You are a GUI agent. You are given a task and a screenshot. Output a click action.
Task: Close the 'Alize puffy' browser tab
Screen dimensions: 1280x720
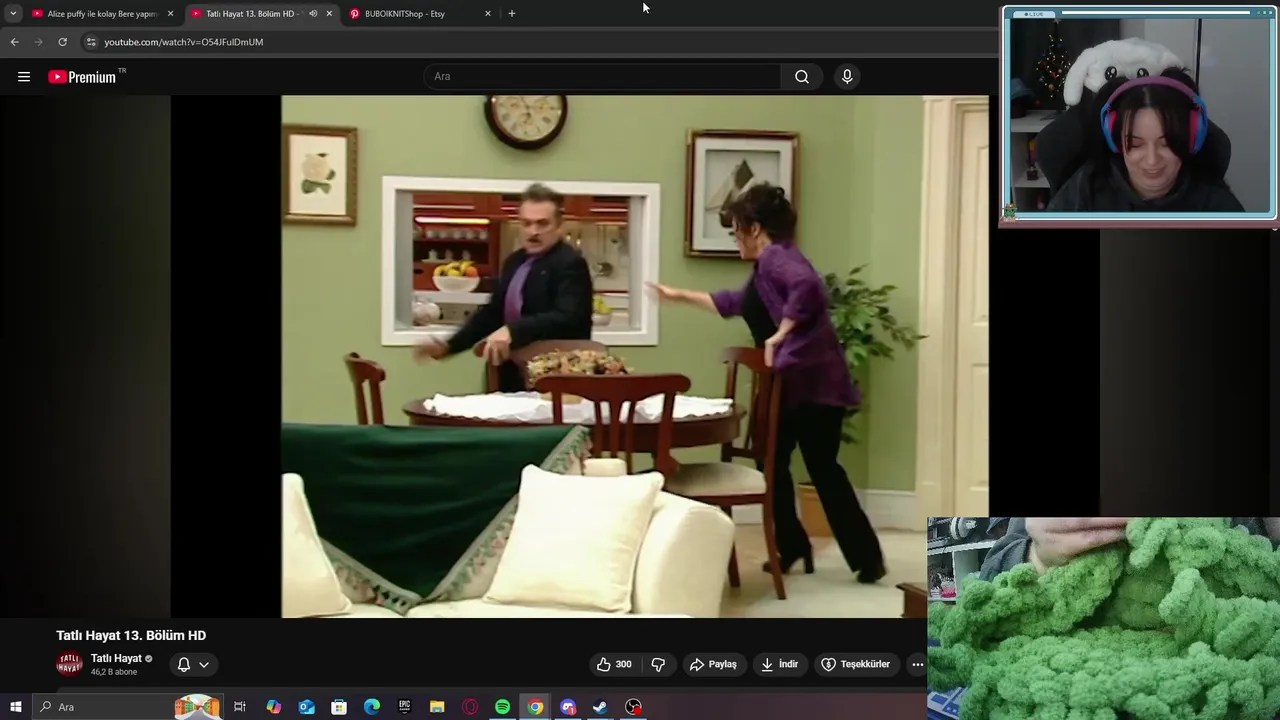pos(170,14)
